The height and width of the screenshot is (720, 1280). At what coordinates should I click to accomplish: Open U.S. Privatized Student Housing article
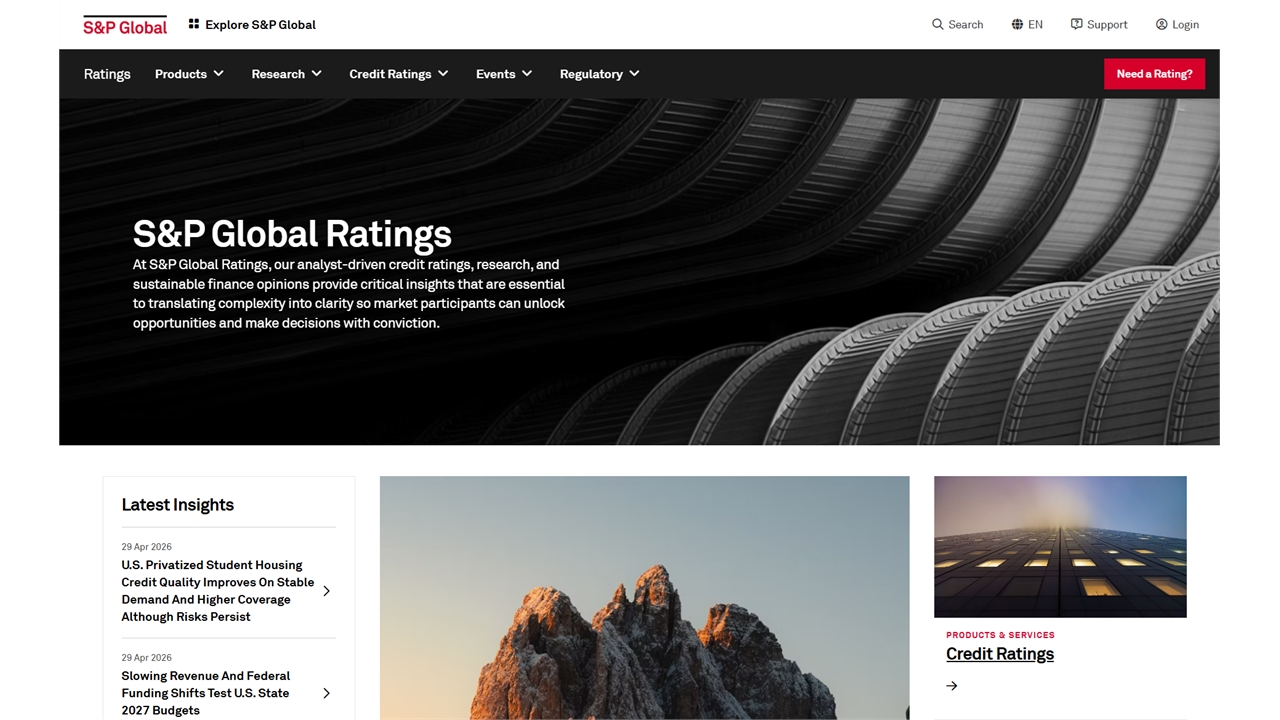coord(217,591)
